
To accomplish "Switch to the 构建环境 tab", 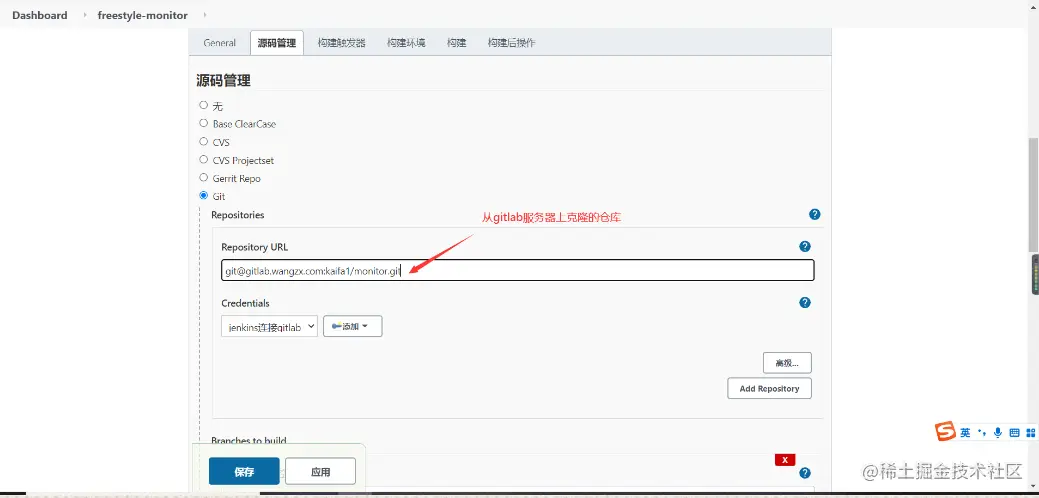I will 406,42.
